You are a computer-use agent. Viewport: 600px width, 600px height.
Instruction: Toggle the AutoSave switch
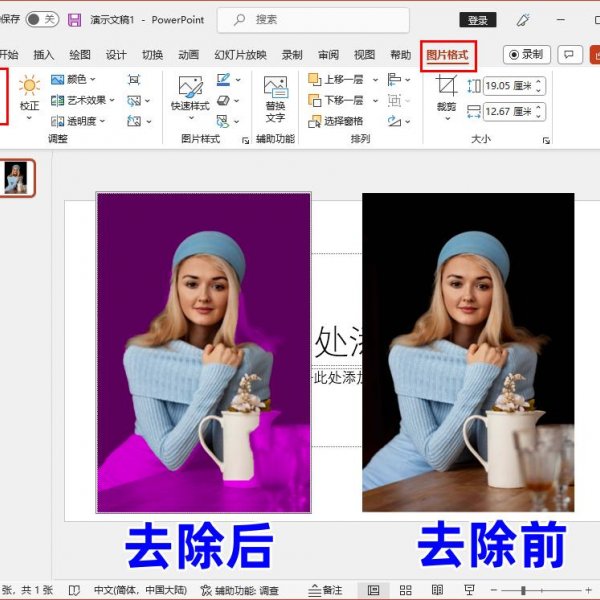41,19
